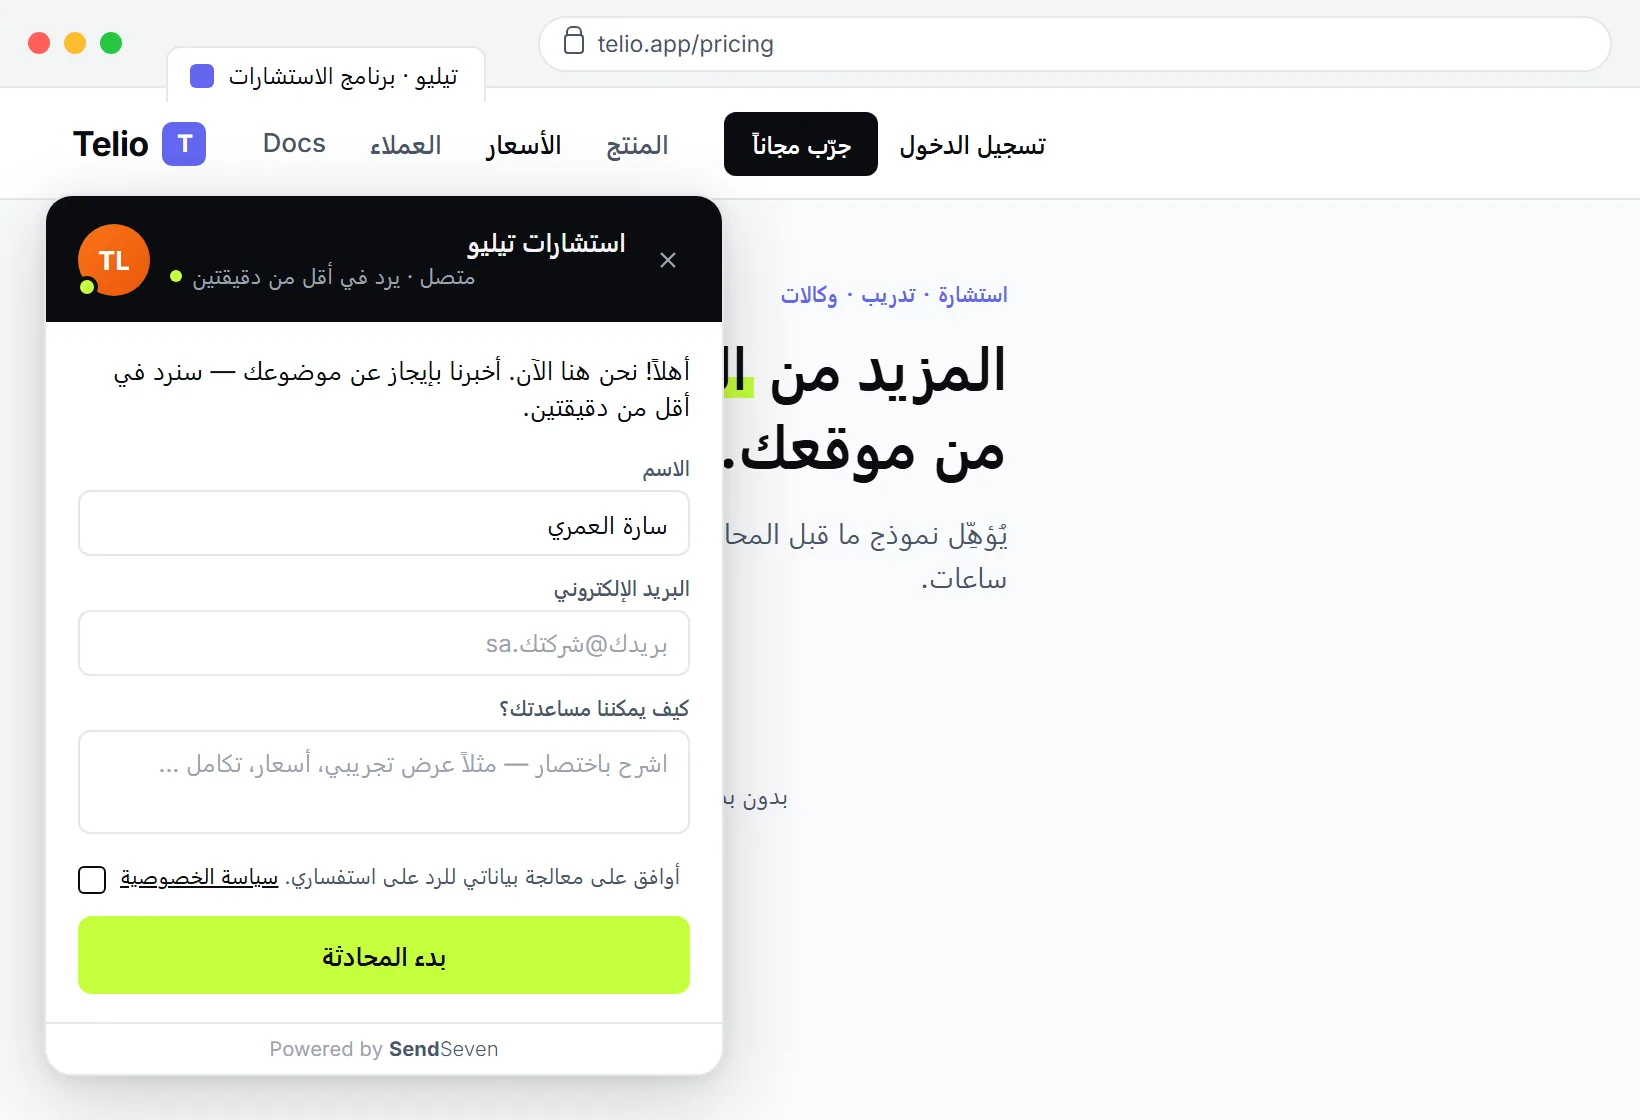Focus the name field with سارة العمري
Screen dimensions: 1640x1120
[x=384, y=523]
